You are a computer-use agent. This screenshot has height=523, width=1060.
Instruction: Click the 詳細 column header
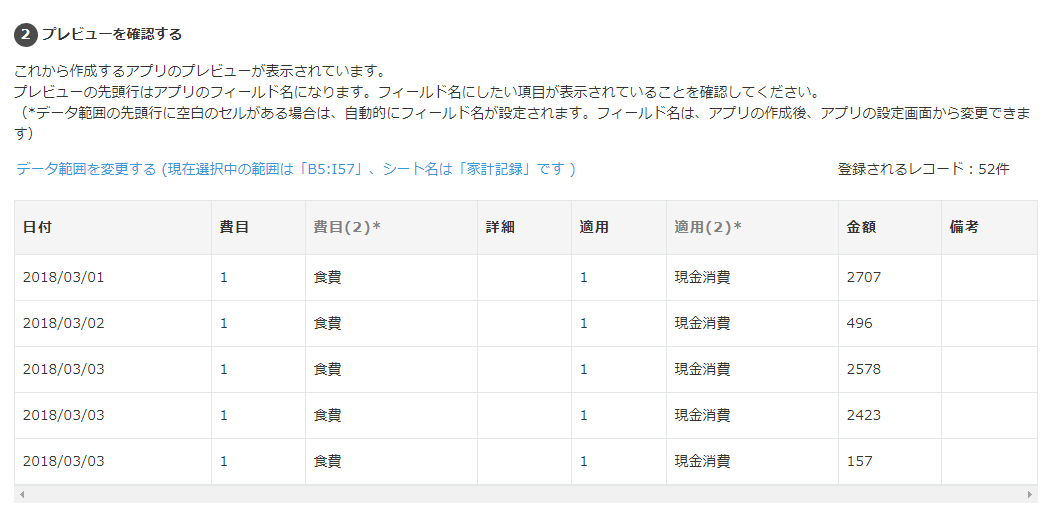pos(525,228)
